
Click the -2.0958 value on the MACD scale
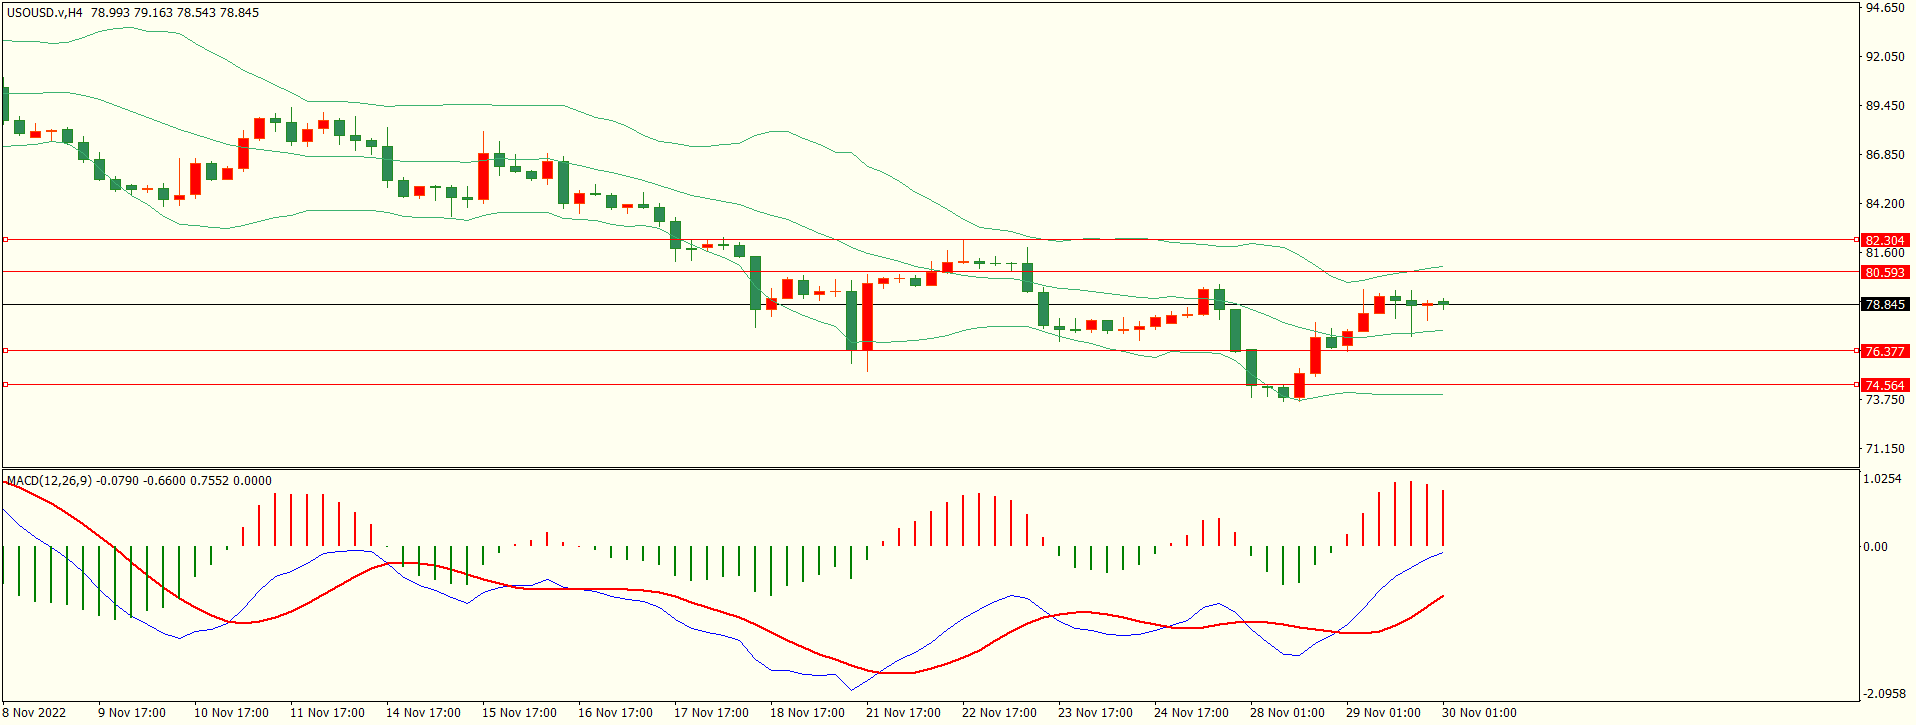point(1884,694)
